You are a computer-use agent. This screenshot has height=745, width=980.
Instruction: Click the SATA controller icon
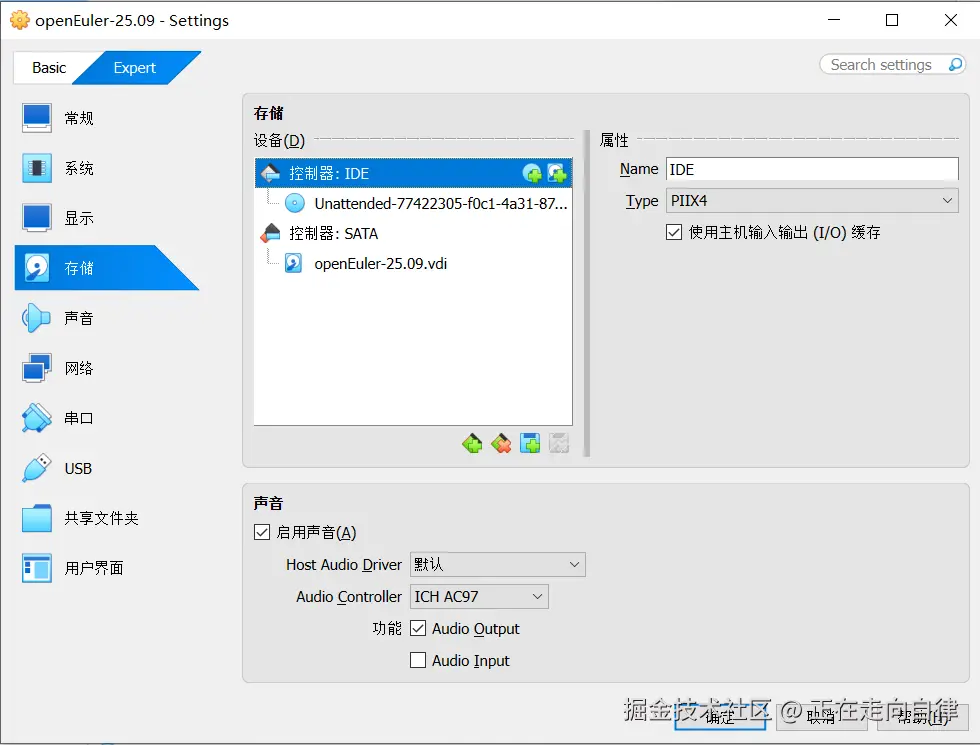point(270,233)
